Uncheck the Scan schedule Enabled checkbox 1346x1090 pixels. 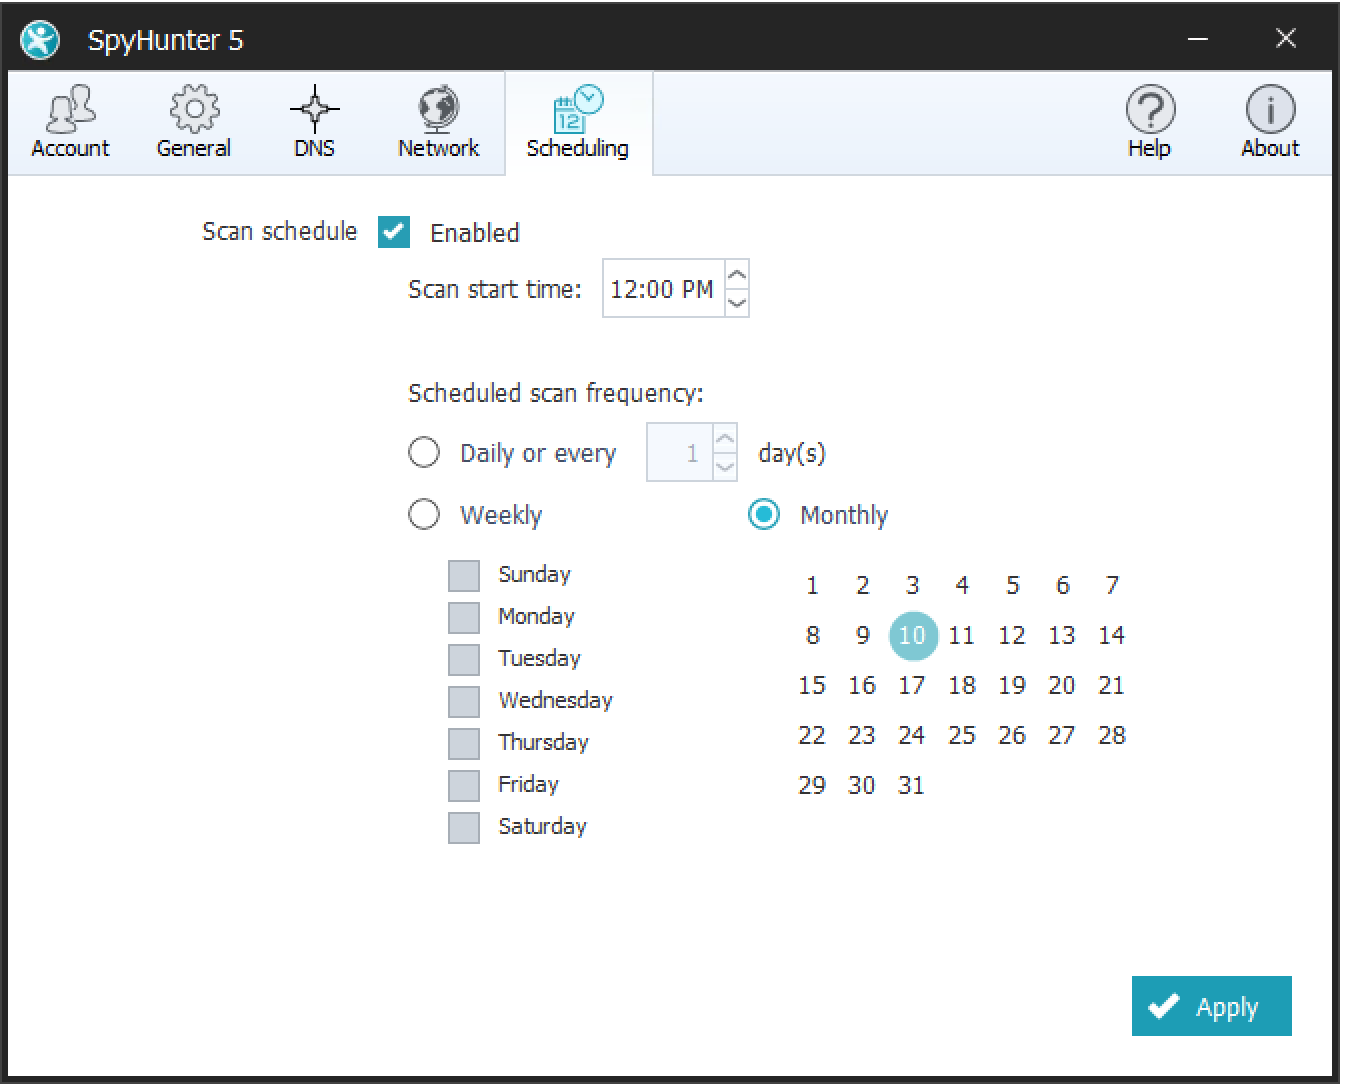click(394, 232)
